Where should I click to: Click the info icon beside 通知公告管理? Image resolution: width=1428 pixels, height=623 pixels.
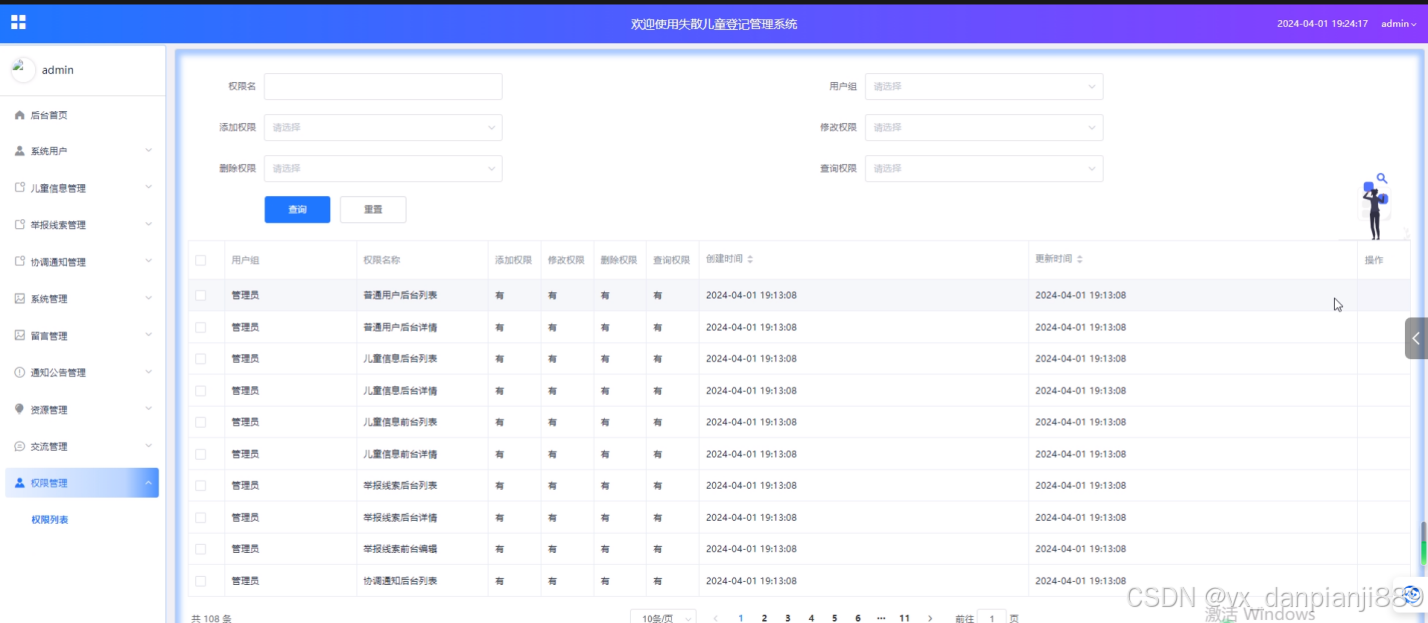coord(19,372)
